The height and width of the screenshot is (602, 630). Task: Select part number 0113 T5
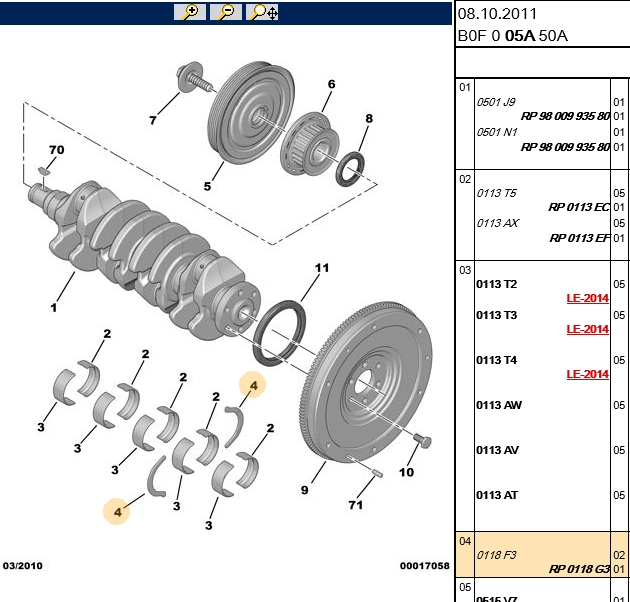click(x=497, y=193)
